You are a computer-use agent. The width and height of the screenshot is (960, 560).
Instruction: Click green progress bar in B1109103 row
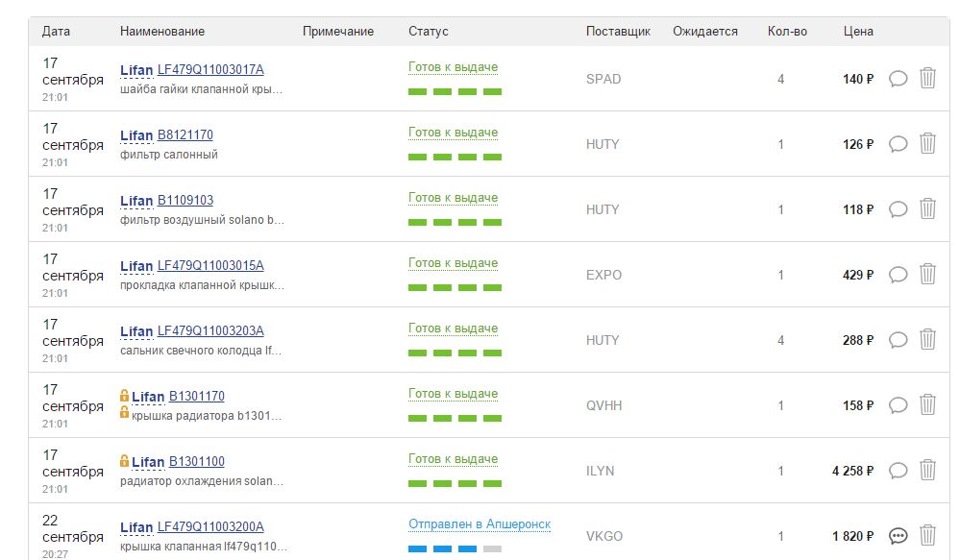[455, 222]
